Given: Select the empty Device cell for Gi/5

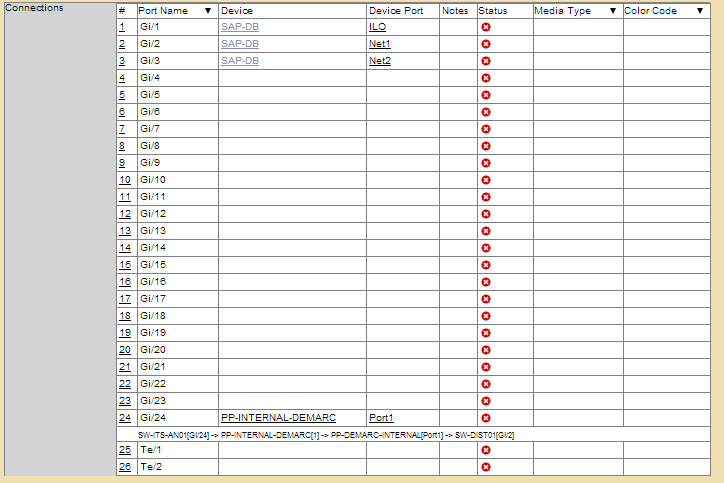Looking at the screenshot, I should tap(292, 95).
